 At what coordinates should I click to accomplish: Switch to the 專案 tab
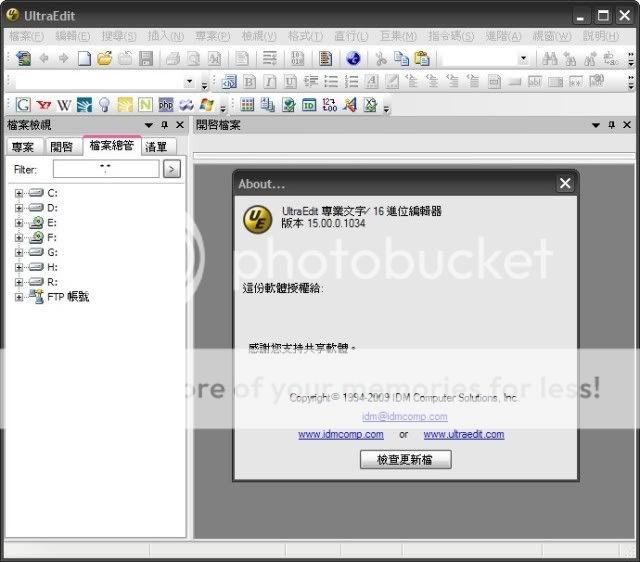(22, 147)
